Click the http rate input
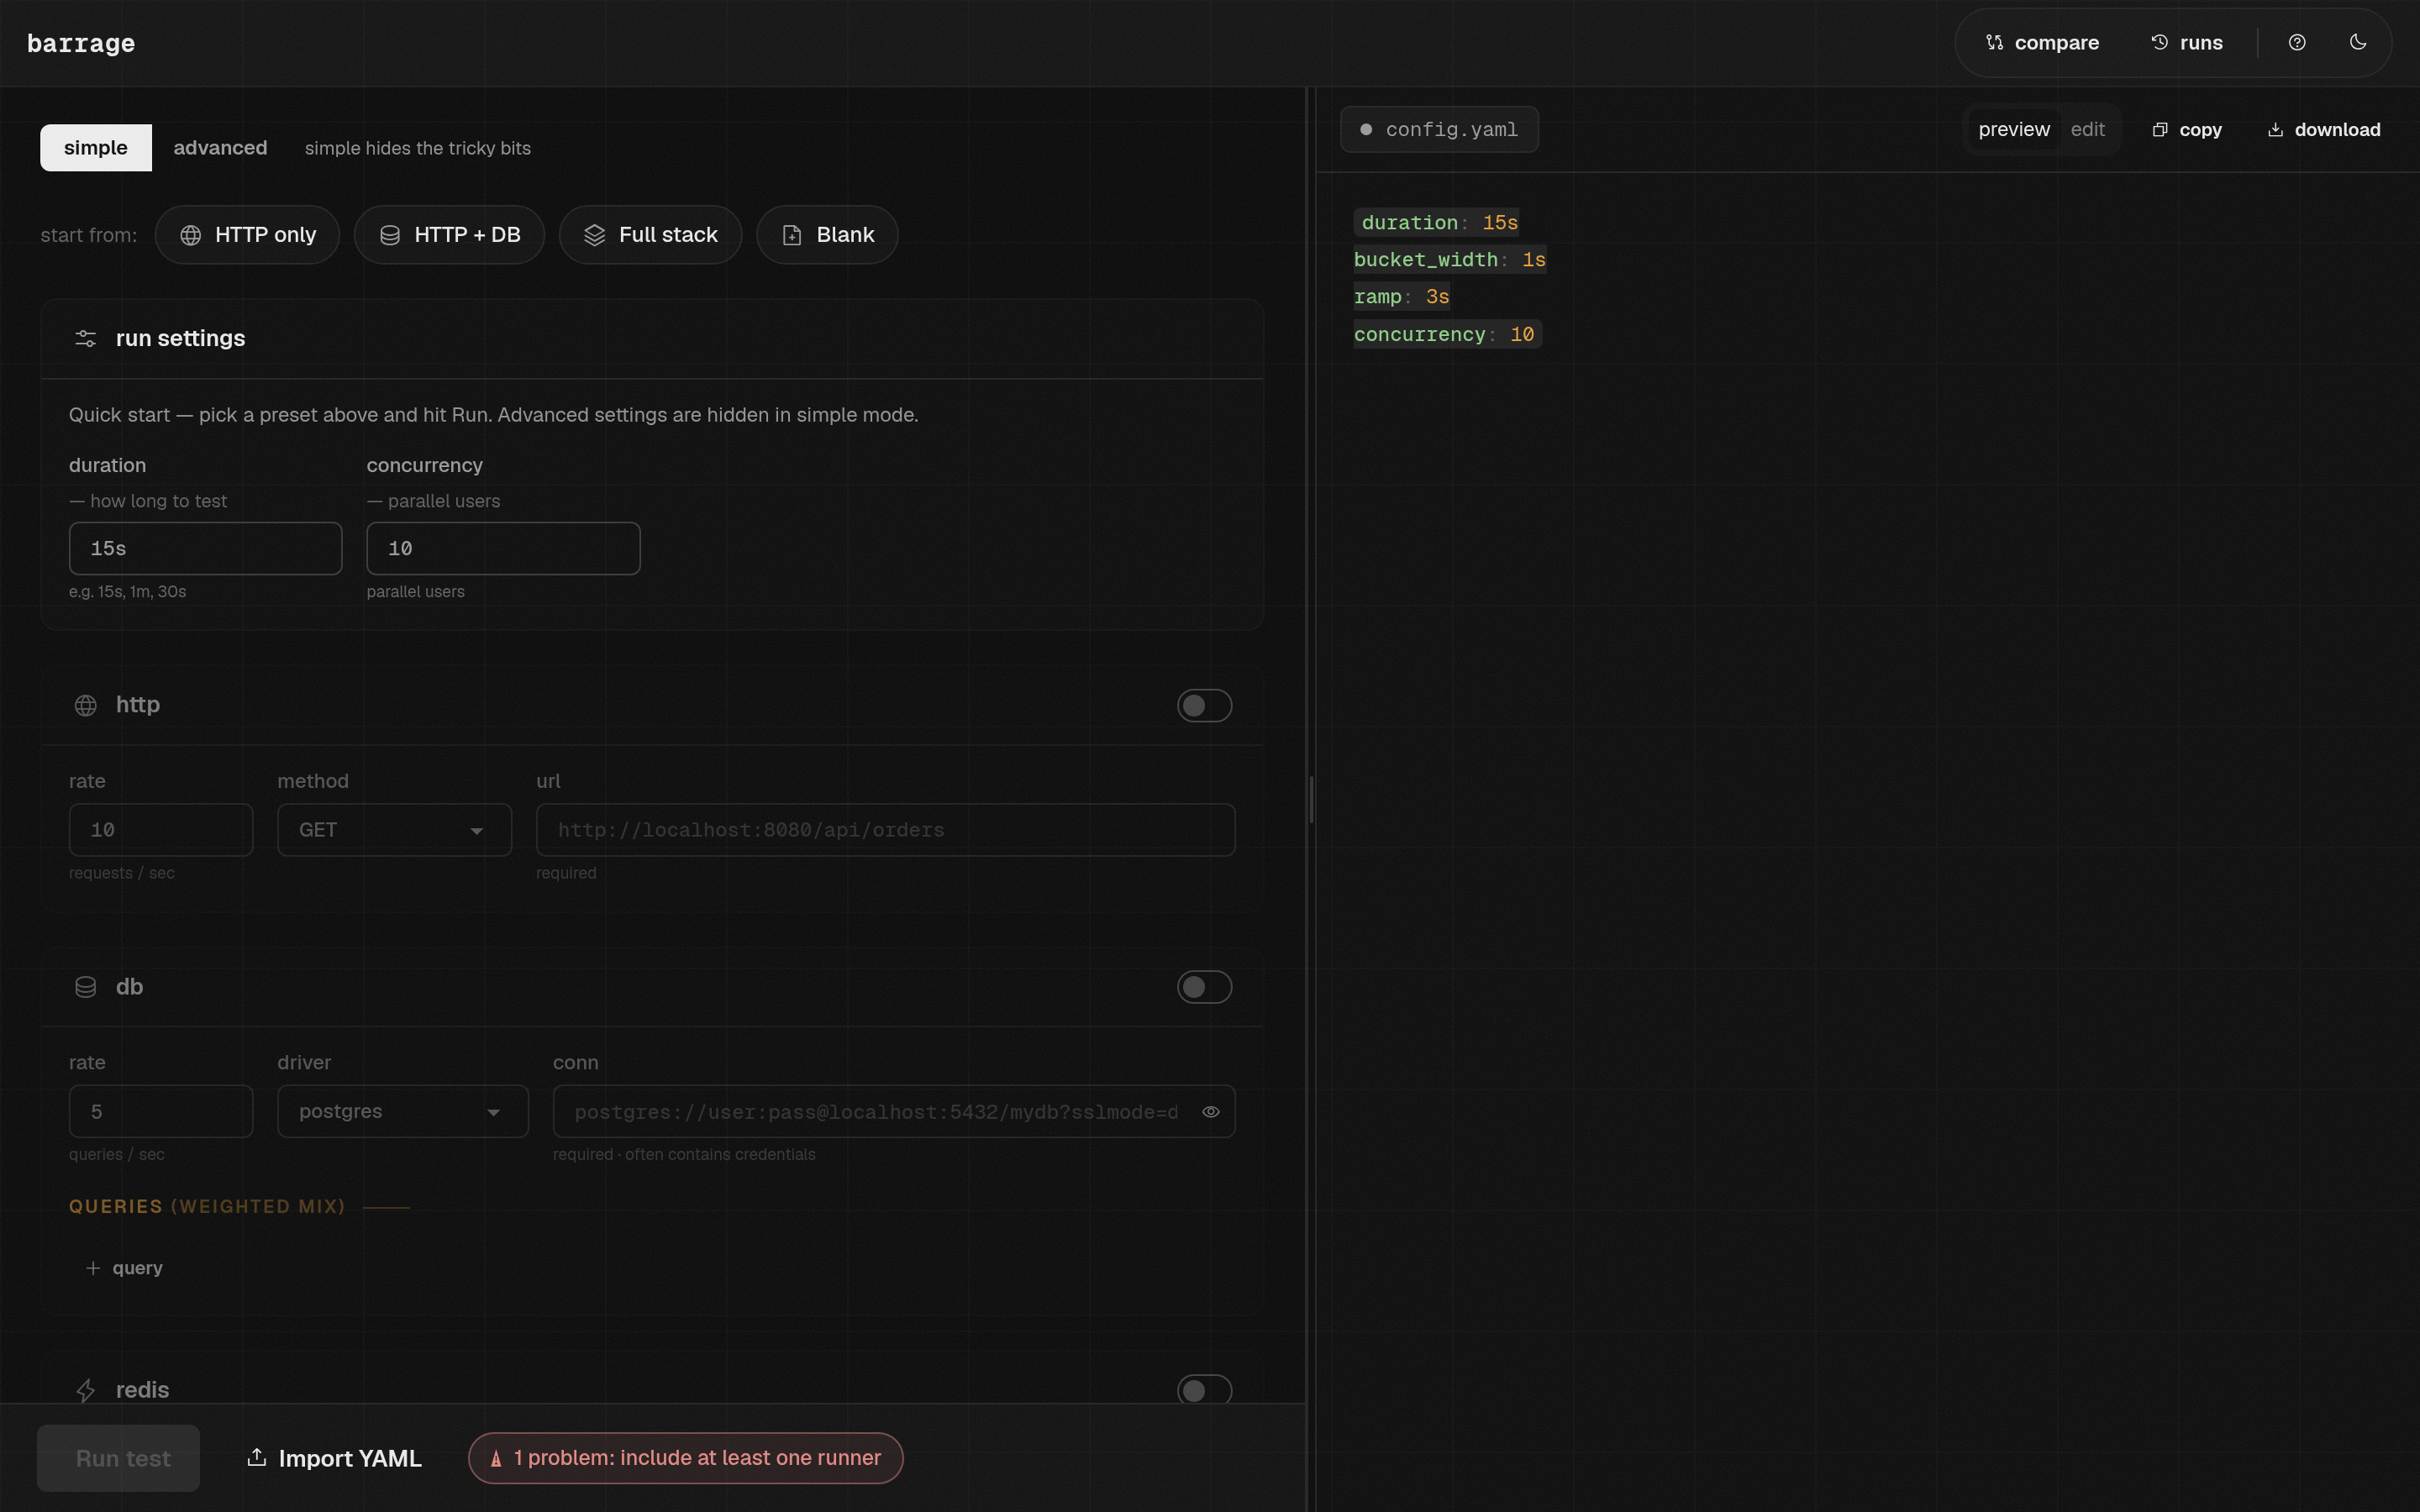The image size is (2420, 1512). click(161, 830)
